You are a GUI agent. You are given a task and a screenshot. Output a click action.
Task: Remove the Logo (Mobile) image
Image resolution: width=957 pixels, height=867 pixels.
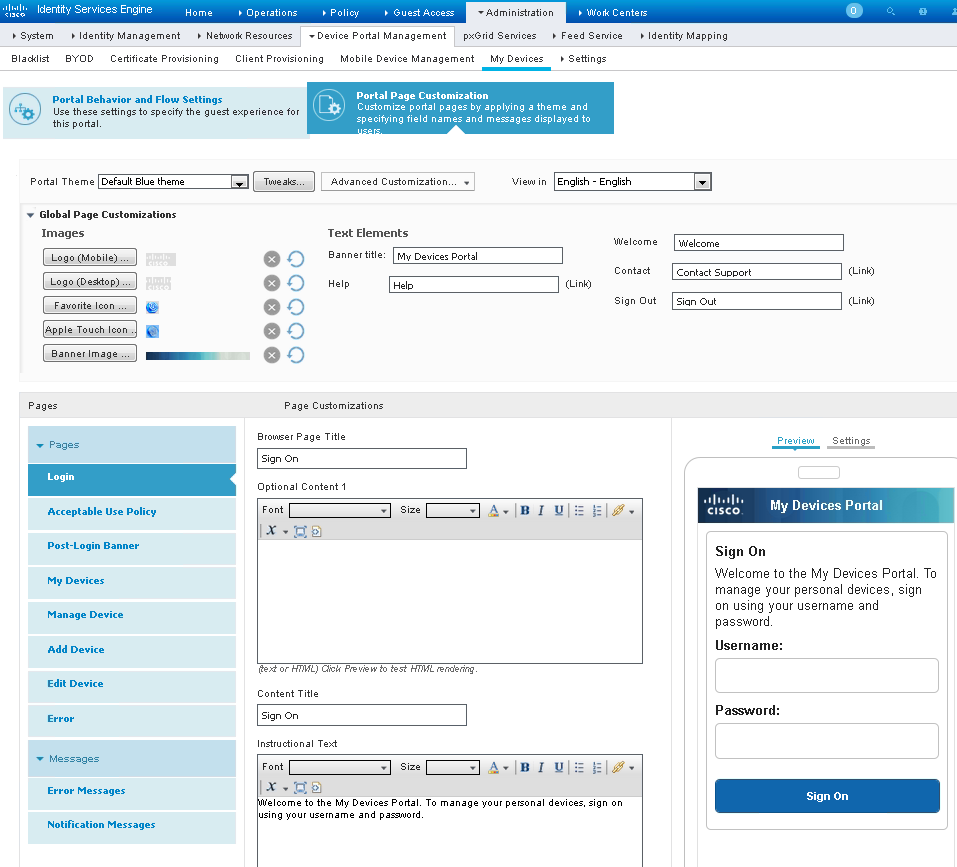[272, 259]
